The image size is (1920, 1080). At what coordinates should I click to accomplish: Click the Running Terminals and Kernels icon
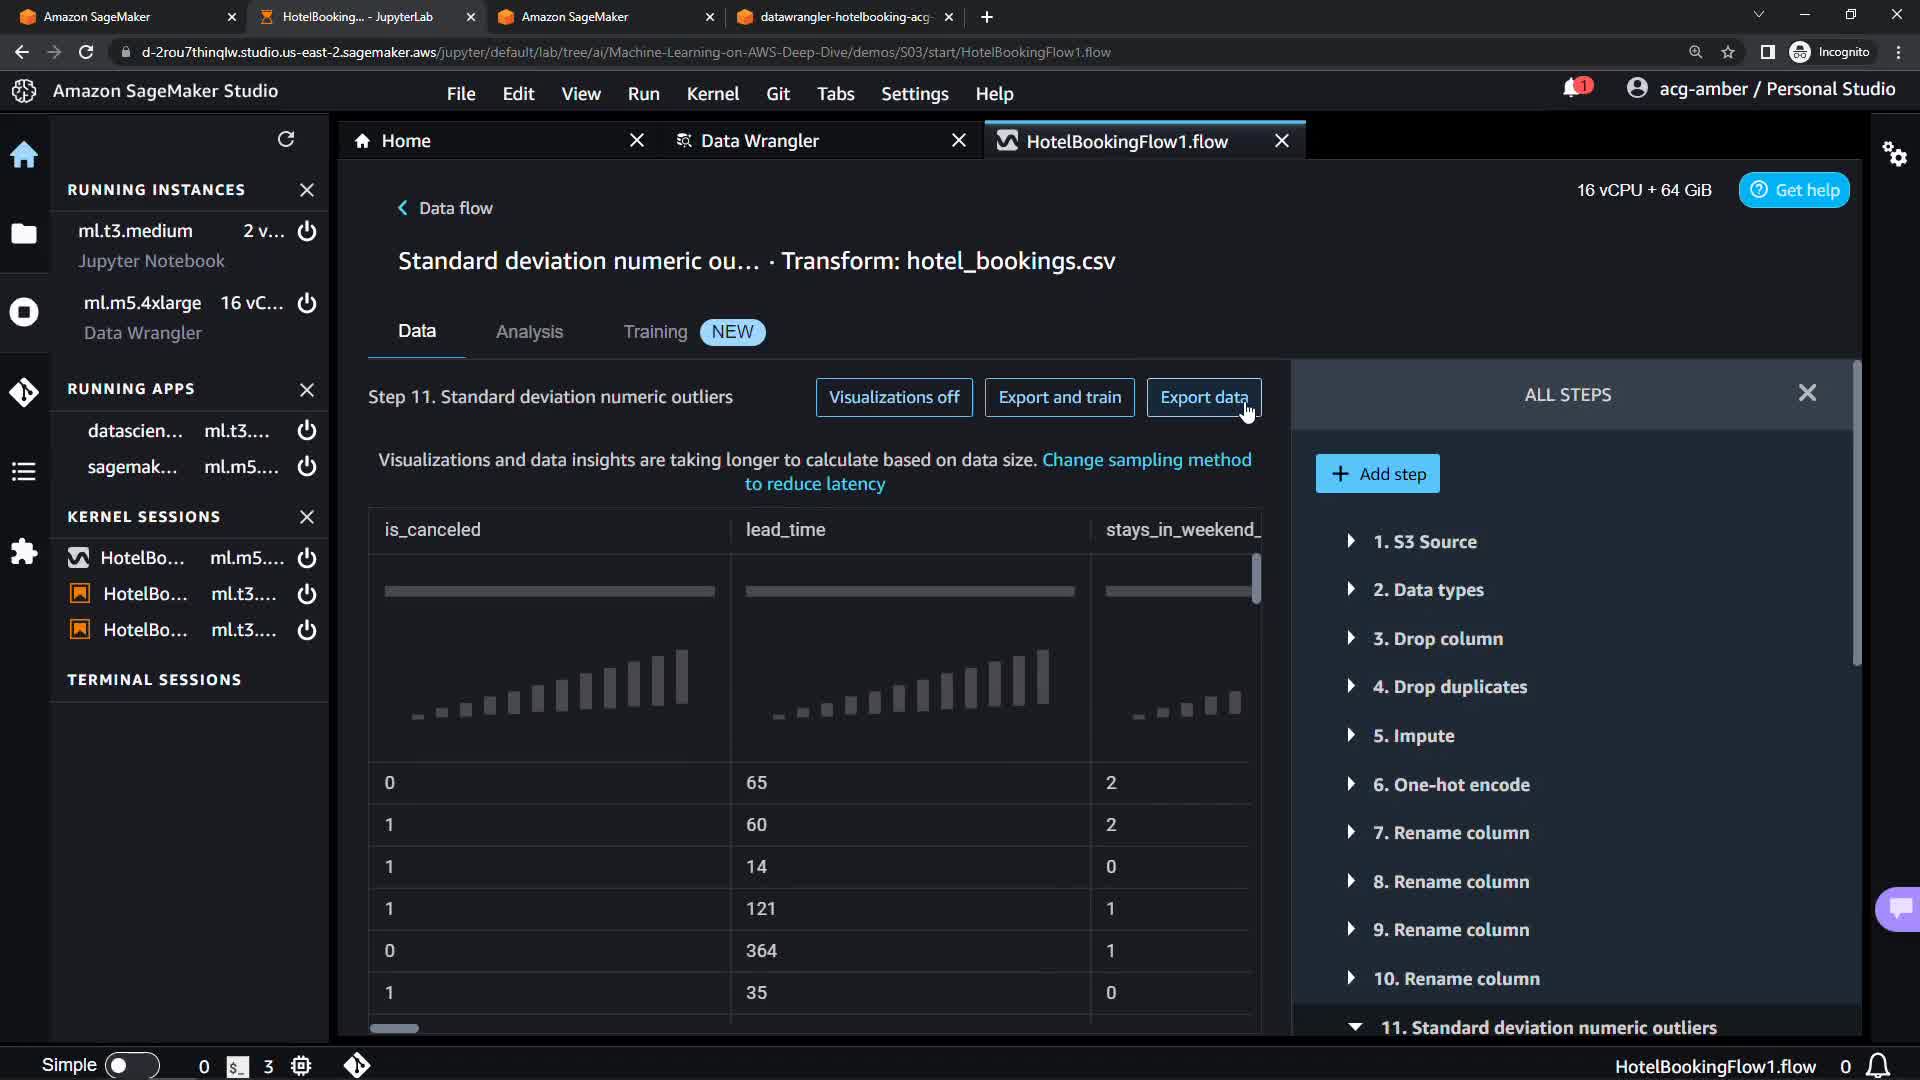pyautogui.click(x=24, y=312)
